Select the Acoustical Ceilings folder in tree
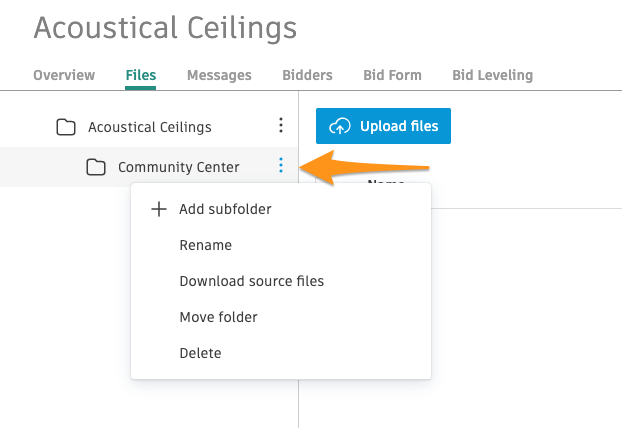622x428 pixels. (150, 127)
